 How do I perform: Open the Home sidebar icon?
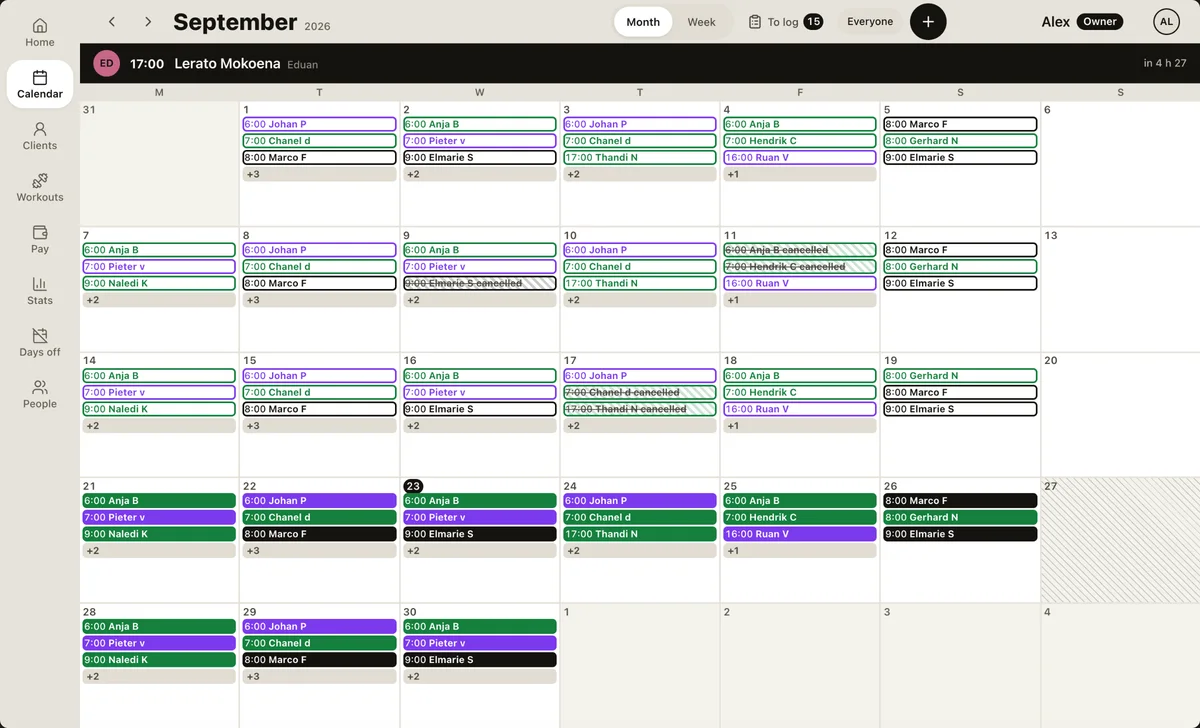click(x=40, y=32)
